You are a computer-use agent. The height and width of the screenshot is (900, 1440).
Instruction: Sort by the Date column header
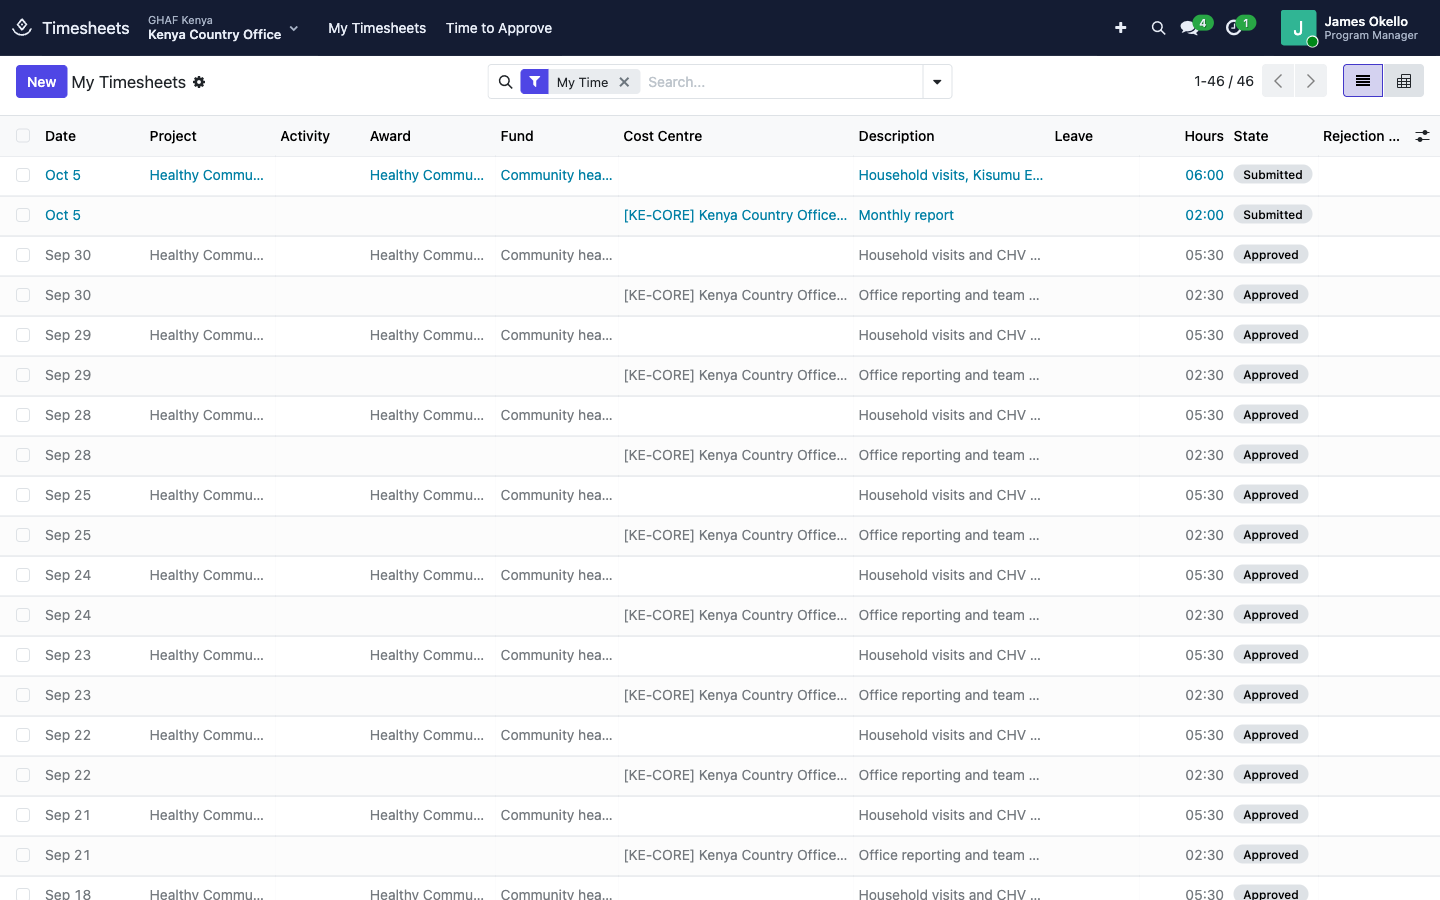click(60, 136)
